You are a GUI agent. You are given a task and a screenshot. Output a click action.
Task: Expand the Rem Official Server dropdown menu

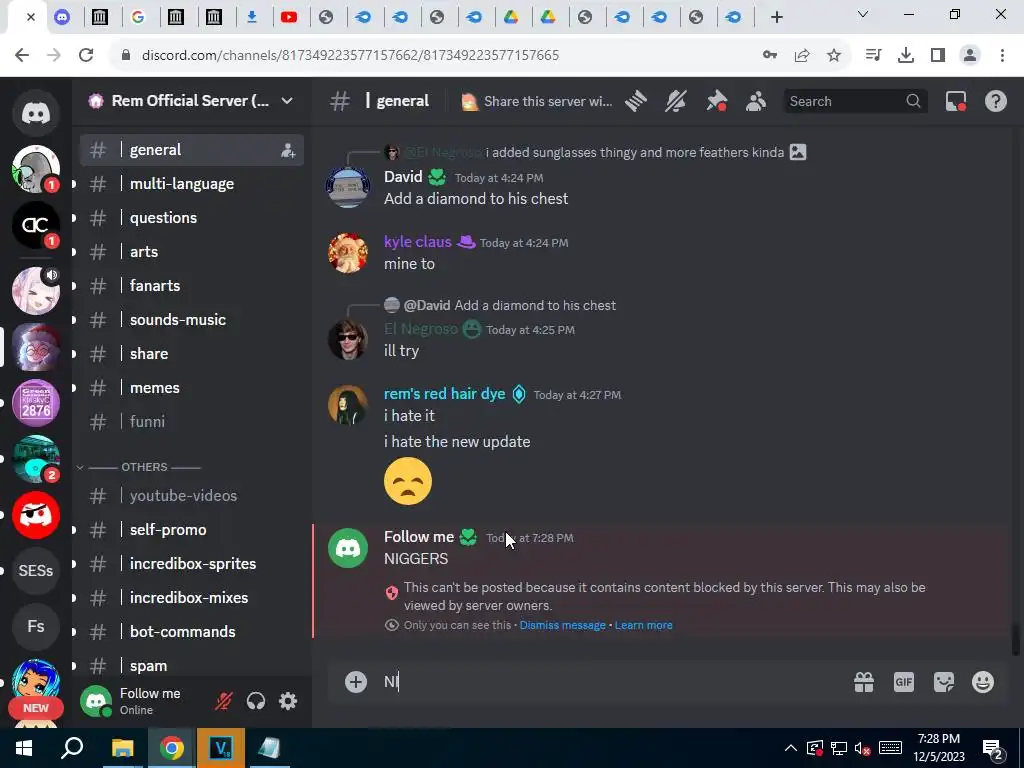pyautogui.click(x=287, y=101)
